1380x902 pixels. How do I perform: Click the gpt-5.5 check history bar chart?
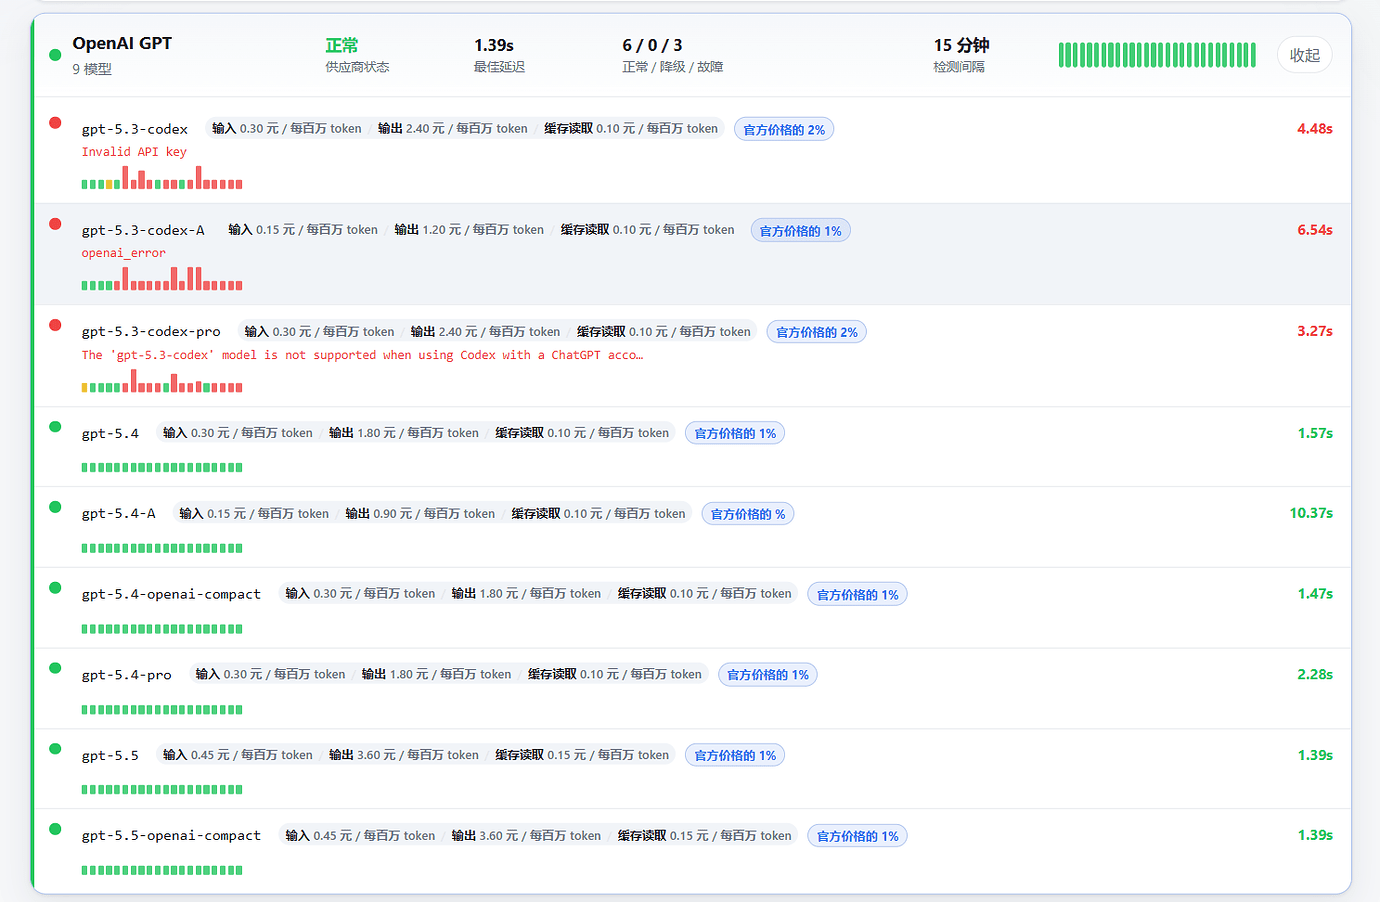tap(162, 790)
